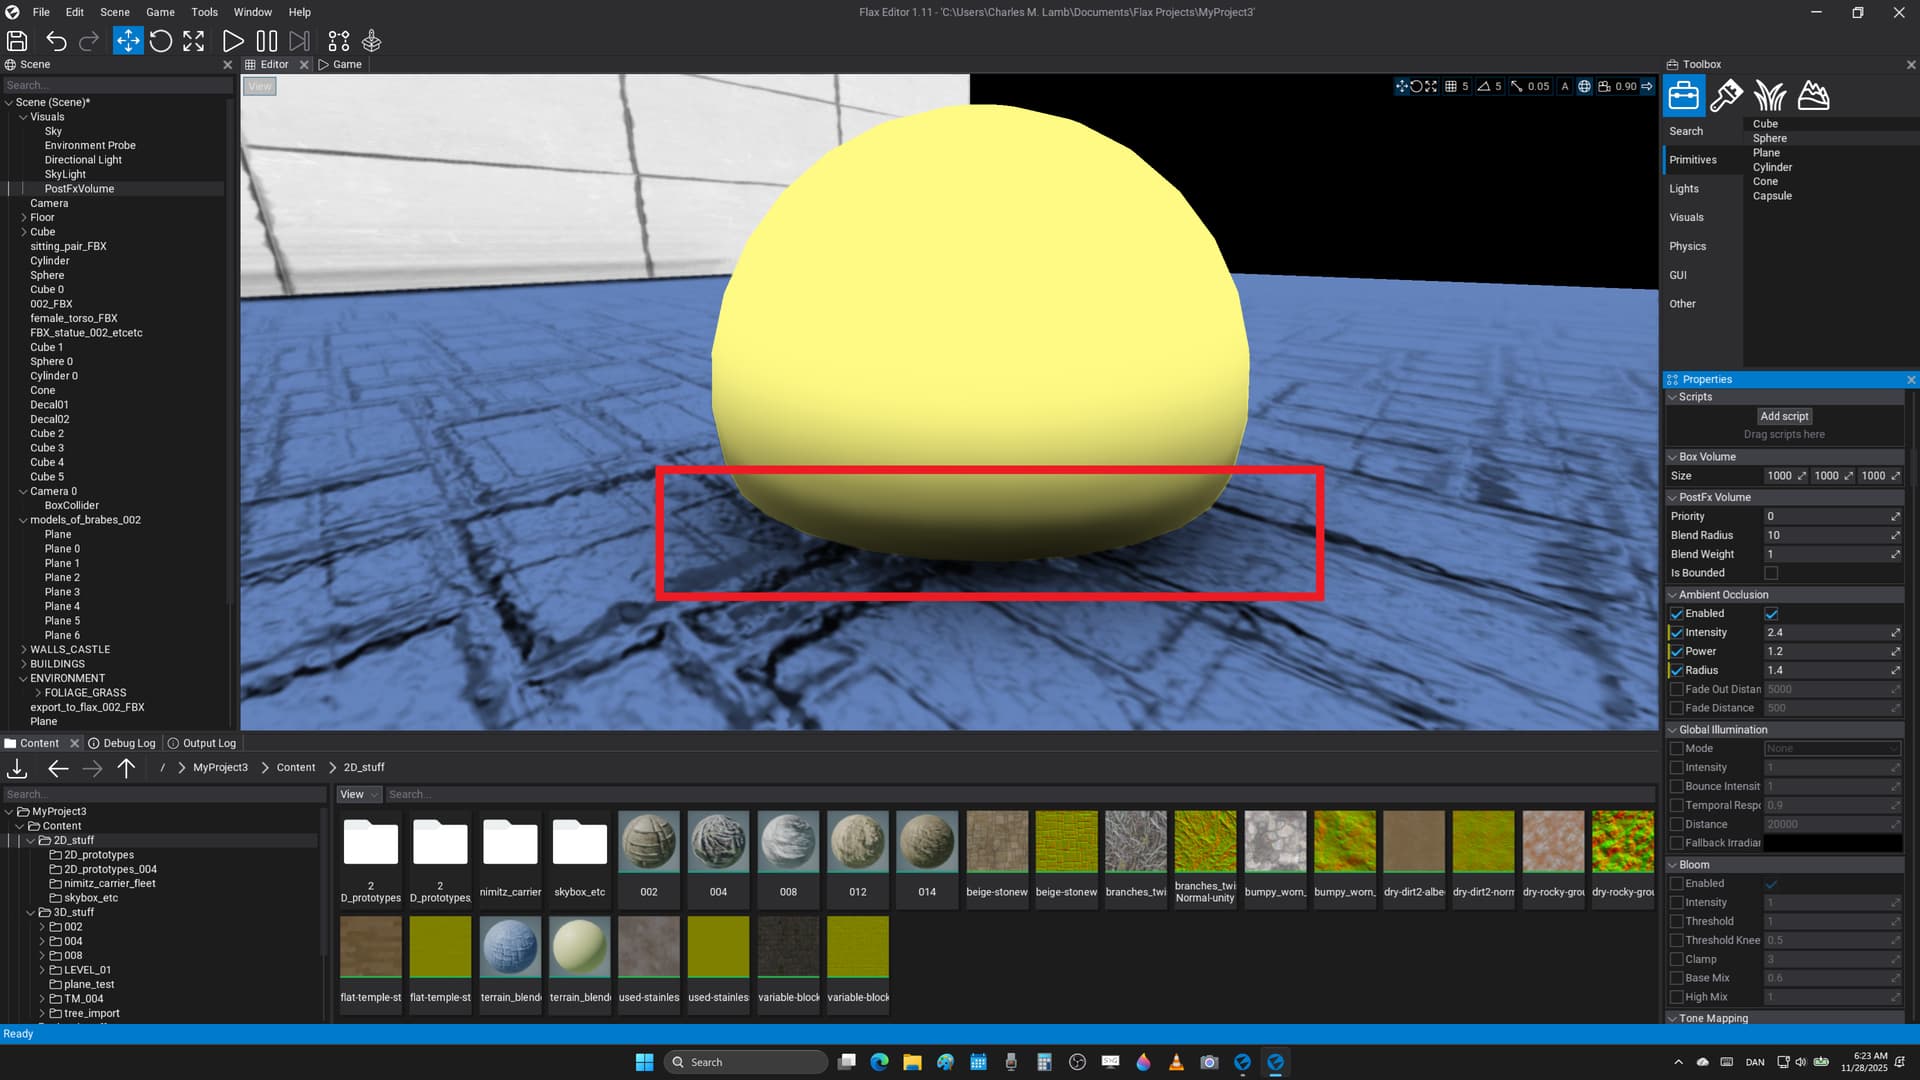The width and height of the screenshot is (1920, 1080).
Task: Open the Foliage toolbox tab
Action: [1769, 96]
